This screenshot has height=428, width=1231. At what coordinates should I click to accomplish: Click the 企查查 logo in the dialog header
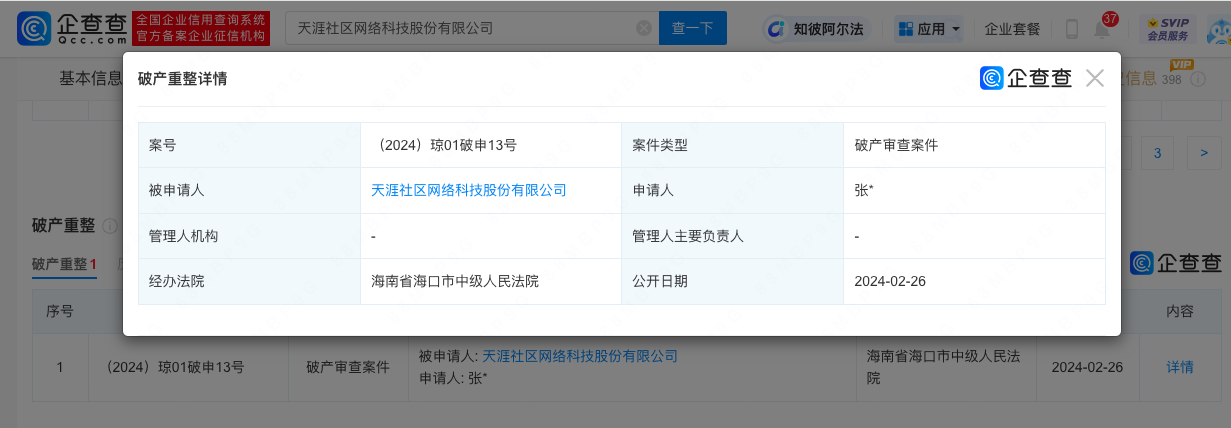pos(1025,78)
